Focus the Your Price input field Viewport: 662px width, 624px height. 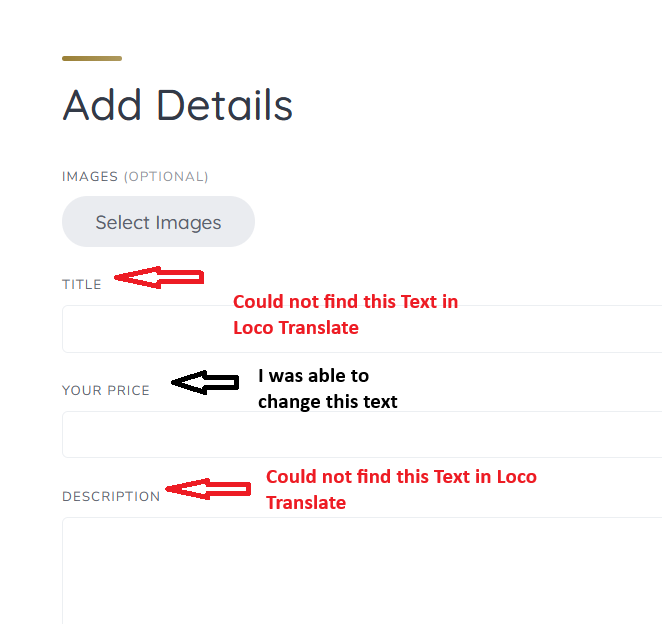click(x=362, y=434)
